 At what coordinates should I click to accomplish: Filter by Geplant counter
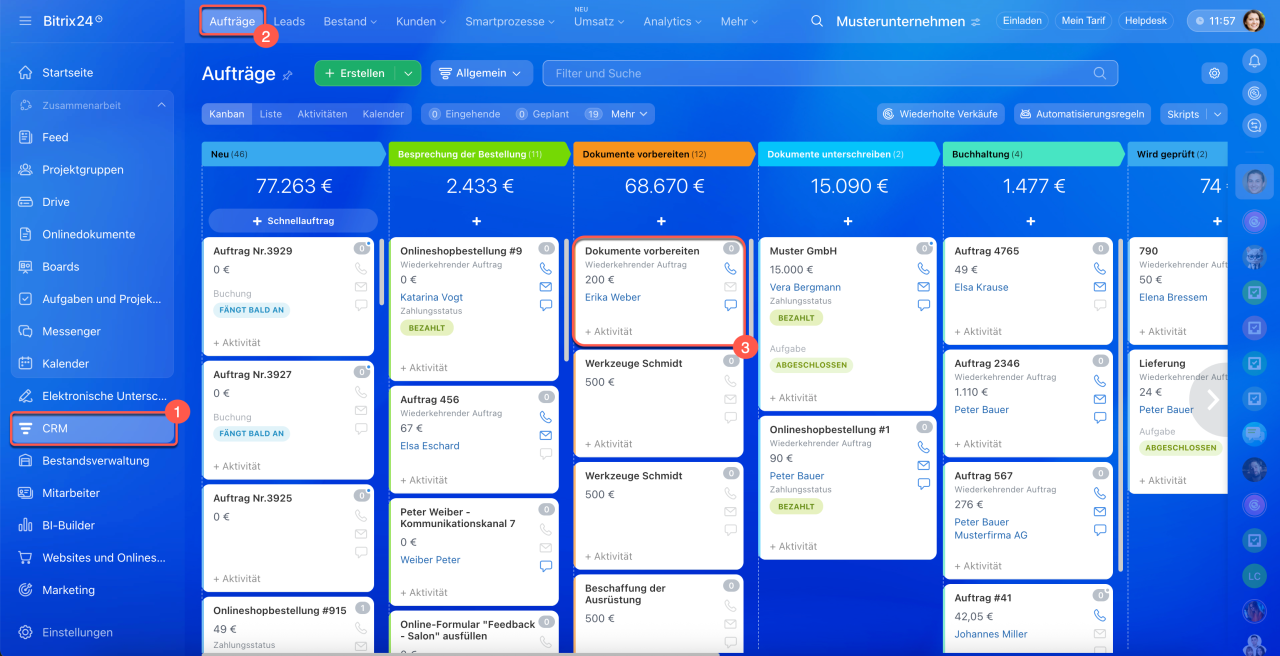tap(543, 114)
